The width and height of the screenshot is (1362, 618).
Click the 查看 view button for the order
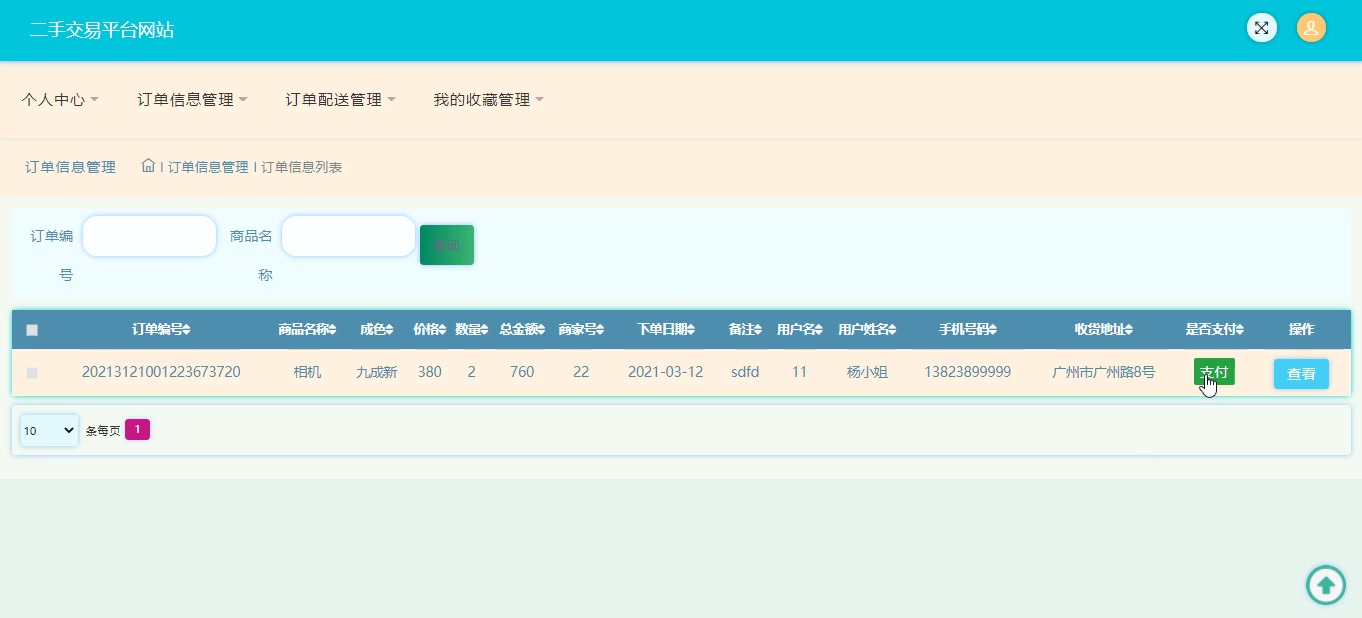(x=1301, y=373)
